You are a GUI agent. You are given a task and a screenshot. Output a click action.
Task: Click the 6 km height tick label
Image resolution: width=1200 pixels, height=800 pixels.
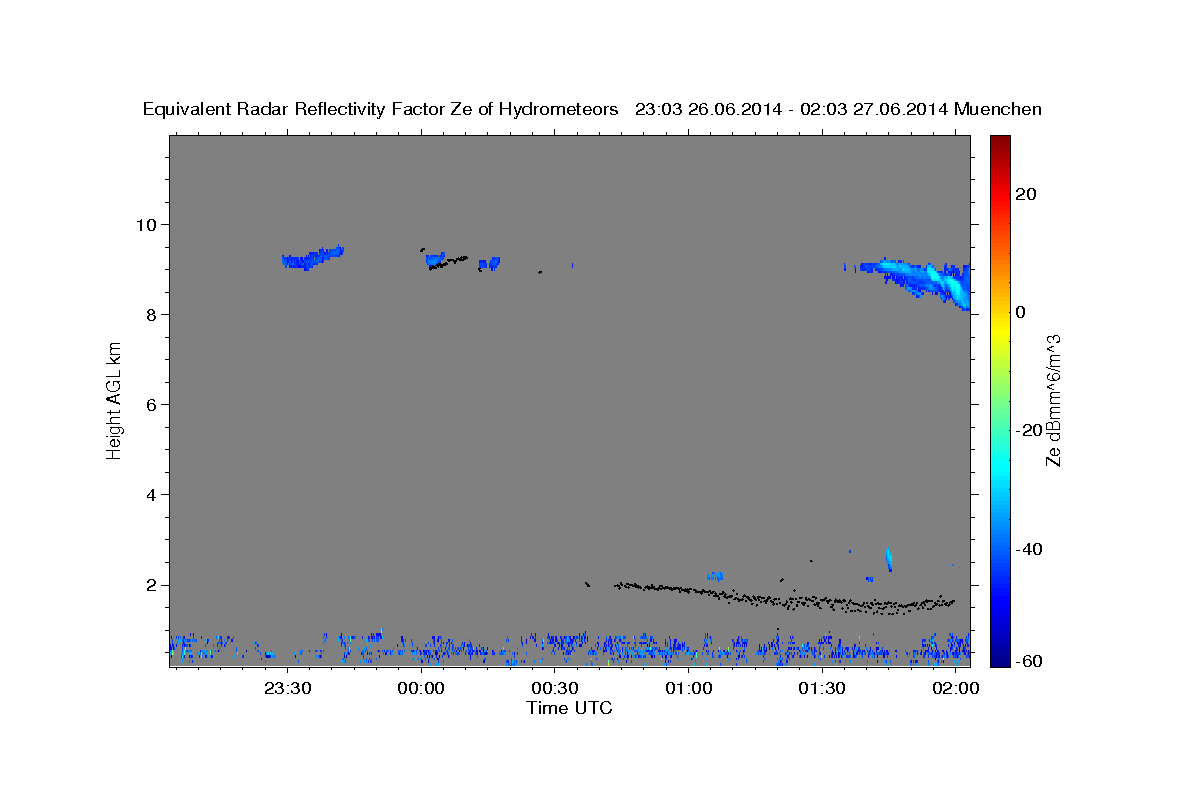153,404
